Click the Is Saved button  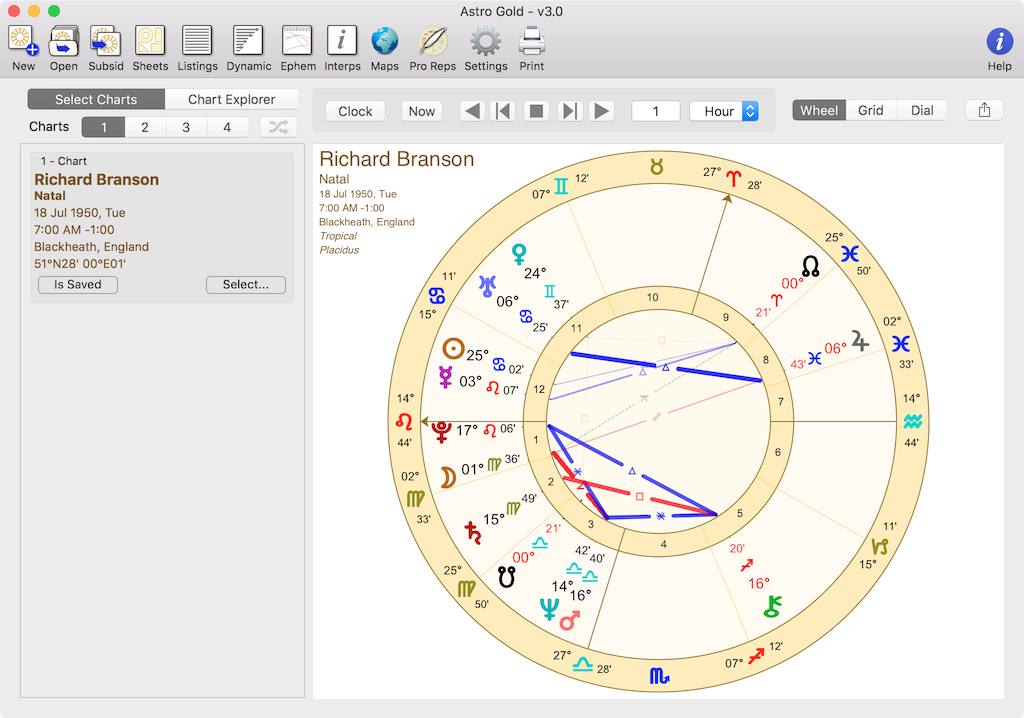pos(78,284)
